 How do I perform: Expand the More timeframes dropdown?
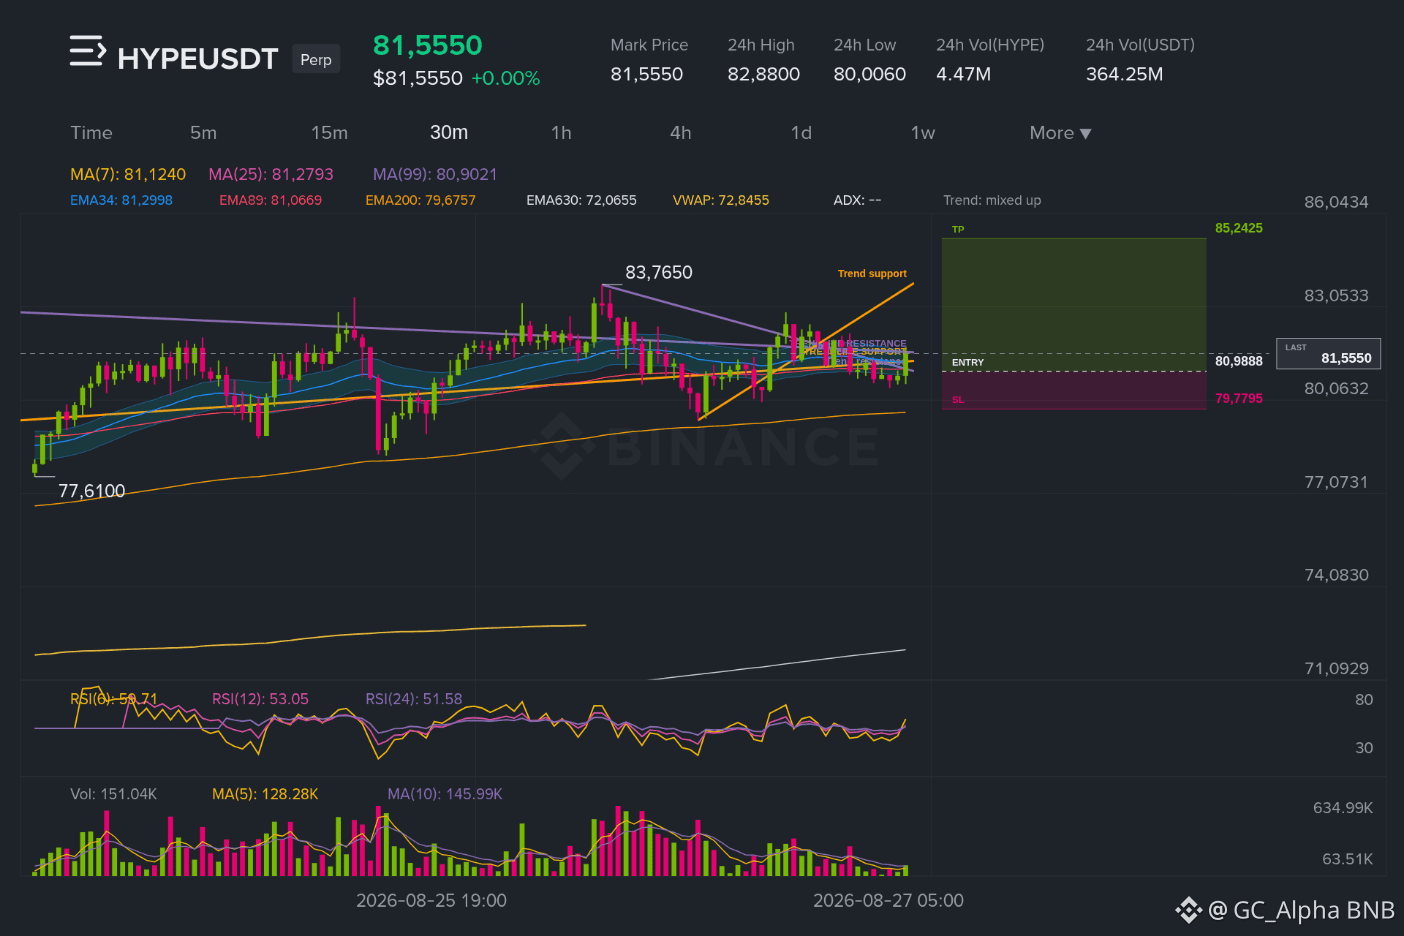[1060, 133]
